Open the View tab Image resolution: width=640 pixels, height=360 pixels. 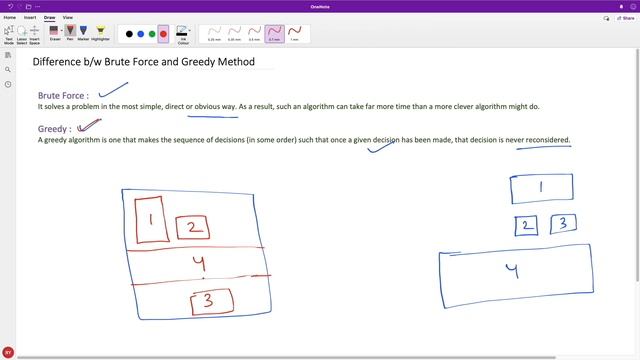pos(68,18)
